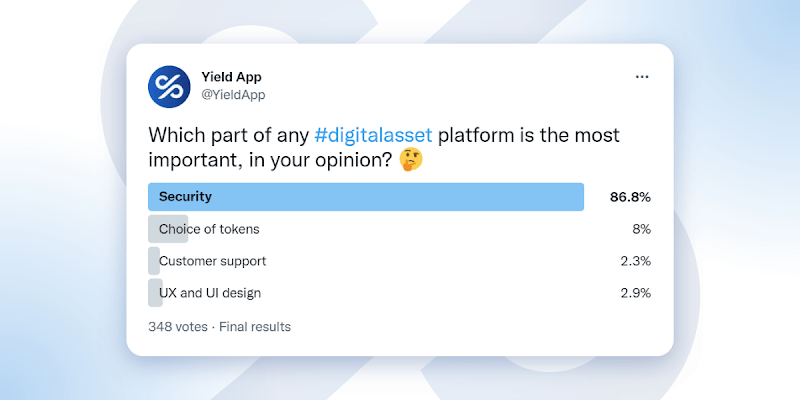Click the 348 votes count
The image size is (800, 400).
tap(178, 327)
